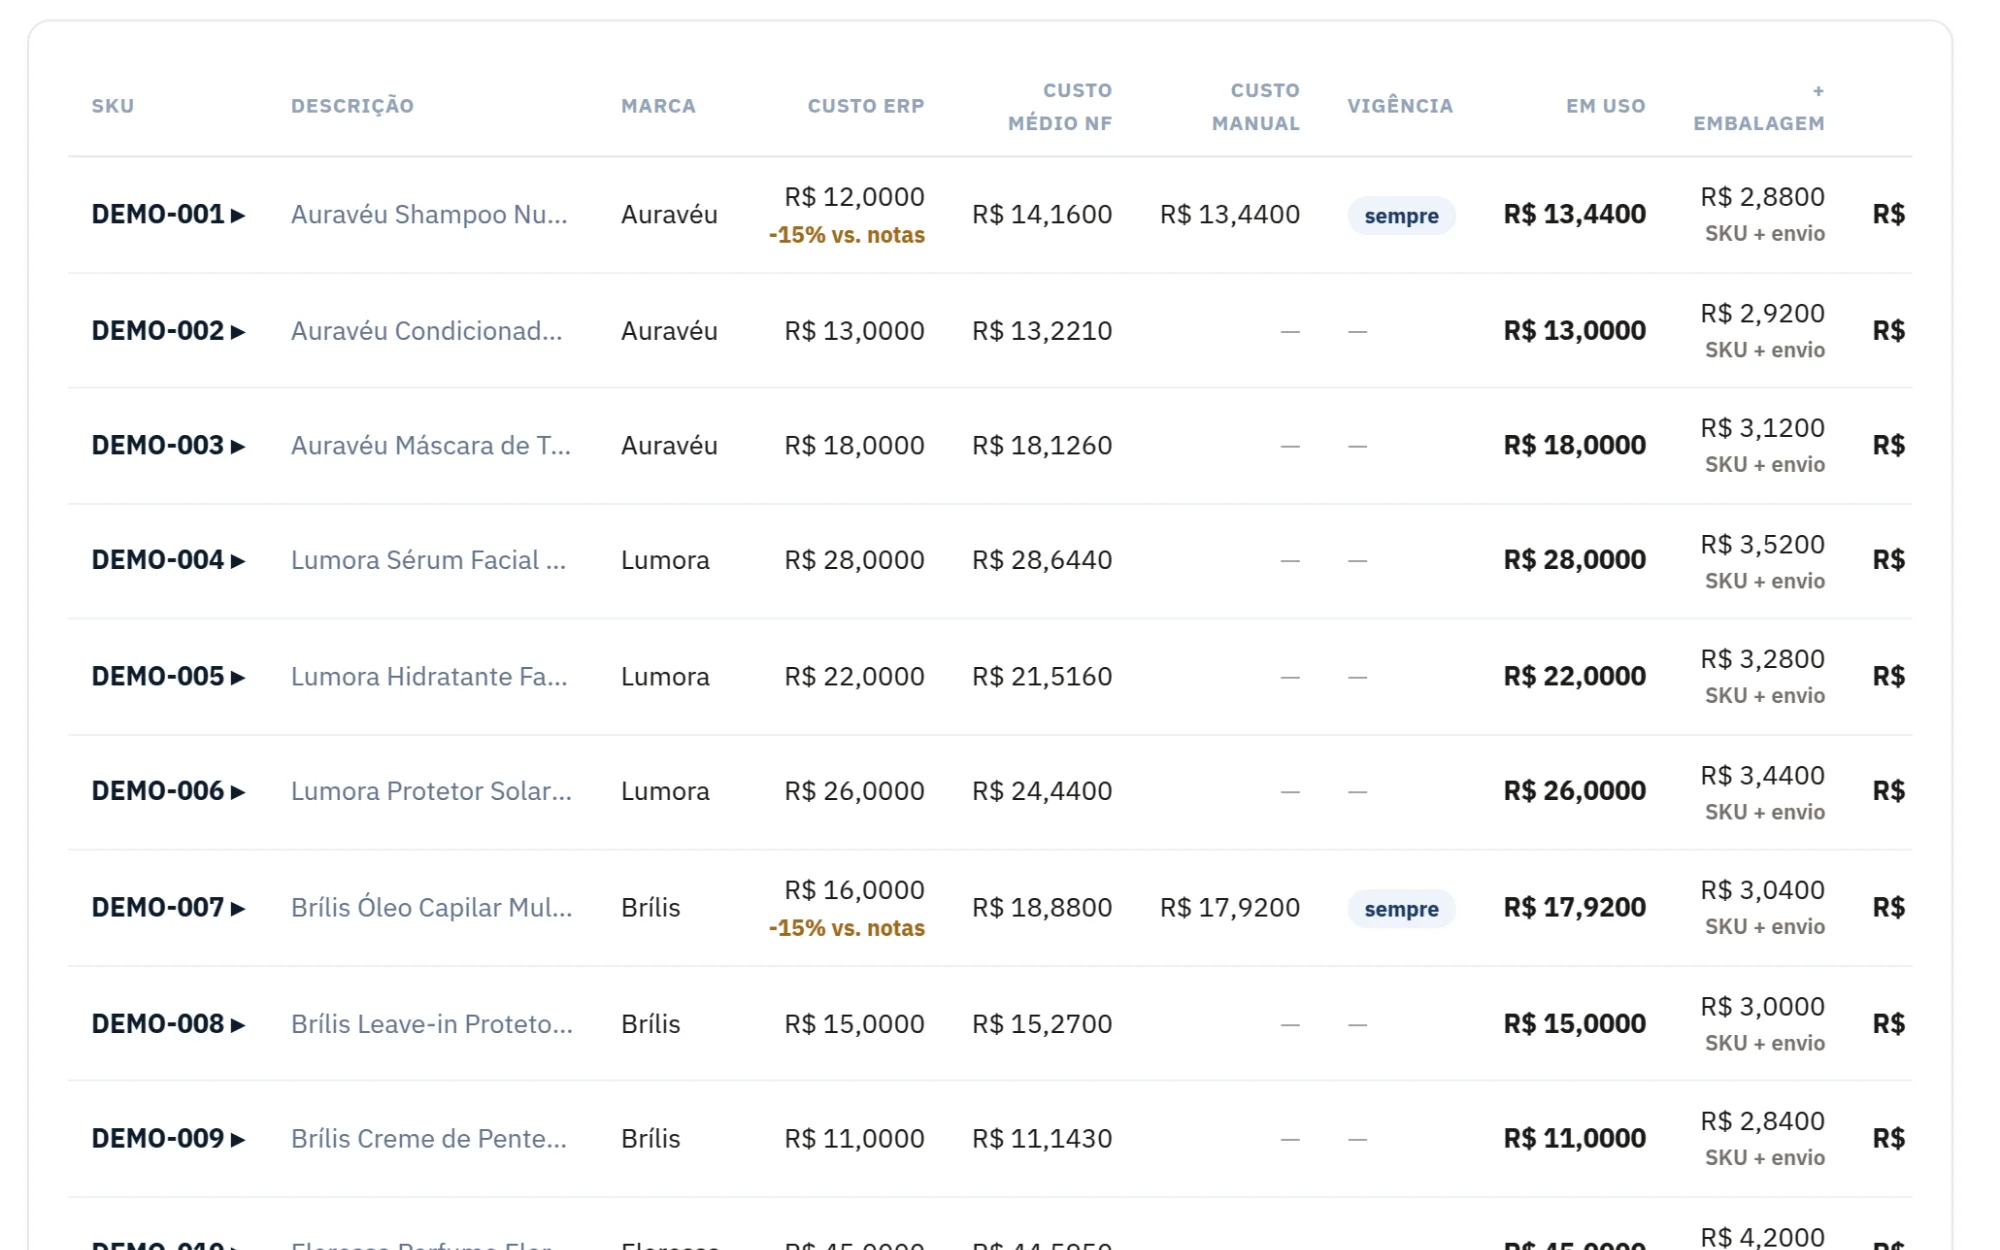This screenshot has width=2000, height=1250.
Task: Open Lumora Sérum Facial description link
Action: 428,560
